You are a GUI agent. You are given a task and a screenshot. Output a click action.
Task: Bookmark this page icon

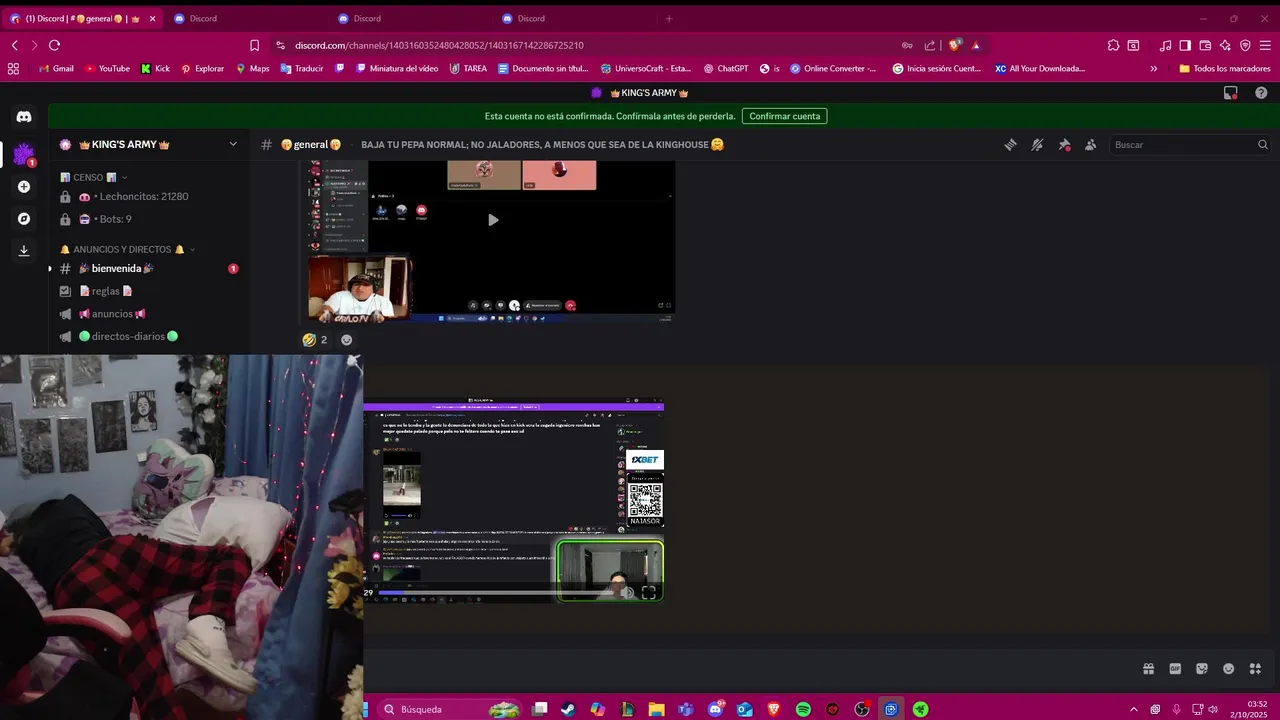tap(254, 45)
